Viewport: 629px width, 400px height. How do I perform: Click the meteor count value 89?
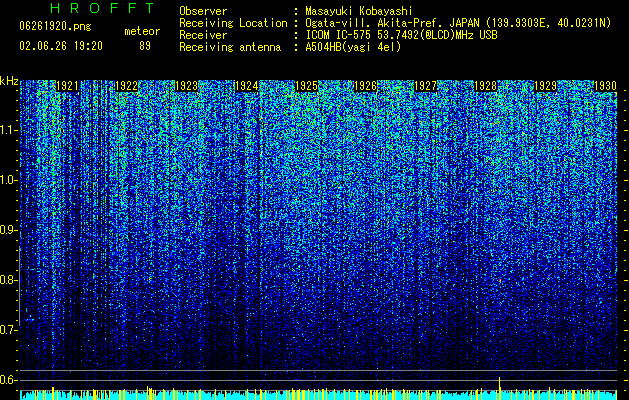145,46
